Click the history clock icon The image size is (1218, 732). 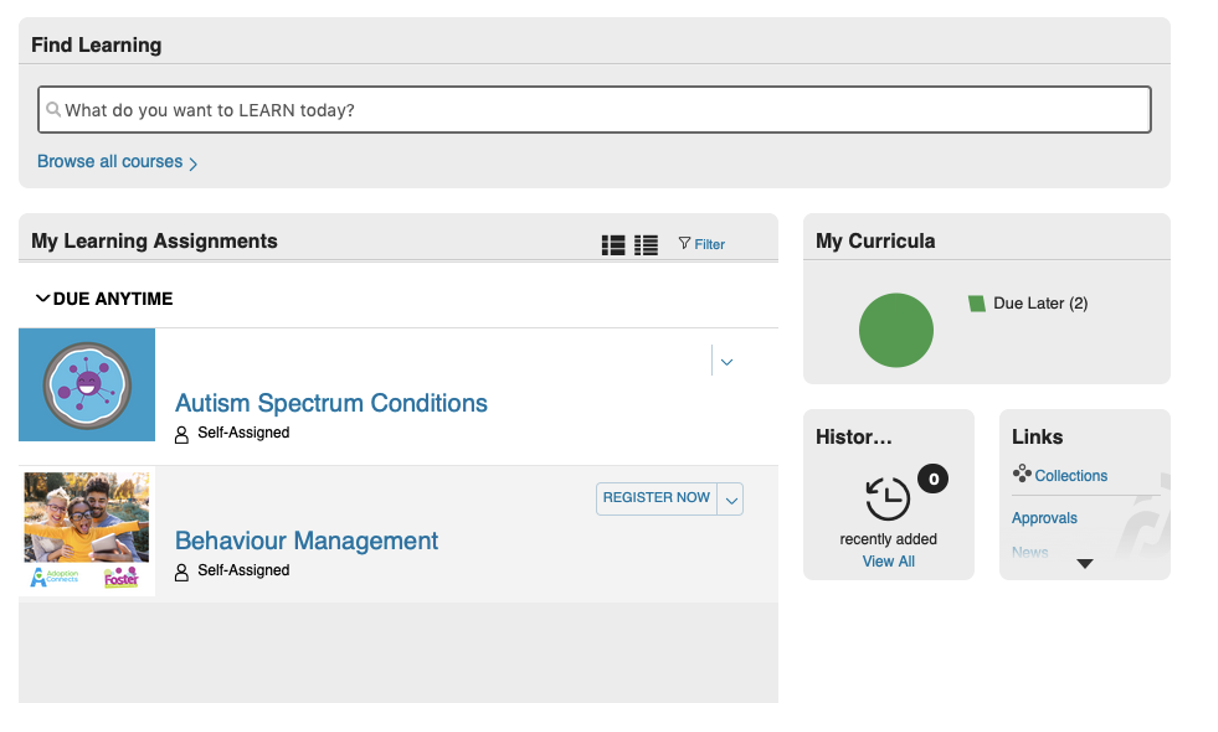[888, 499]
